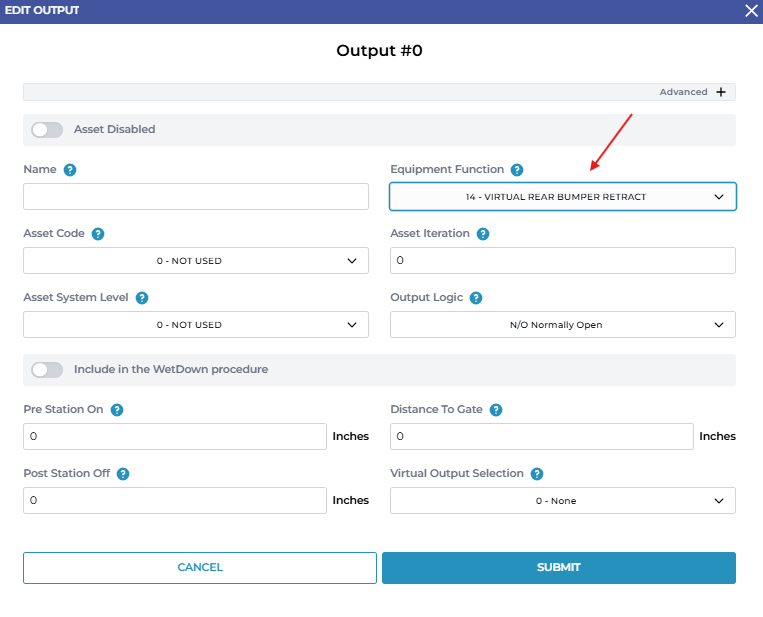Click the Cancel button
763x617 pixels.
point(200,568)
